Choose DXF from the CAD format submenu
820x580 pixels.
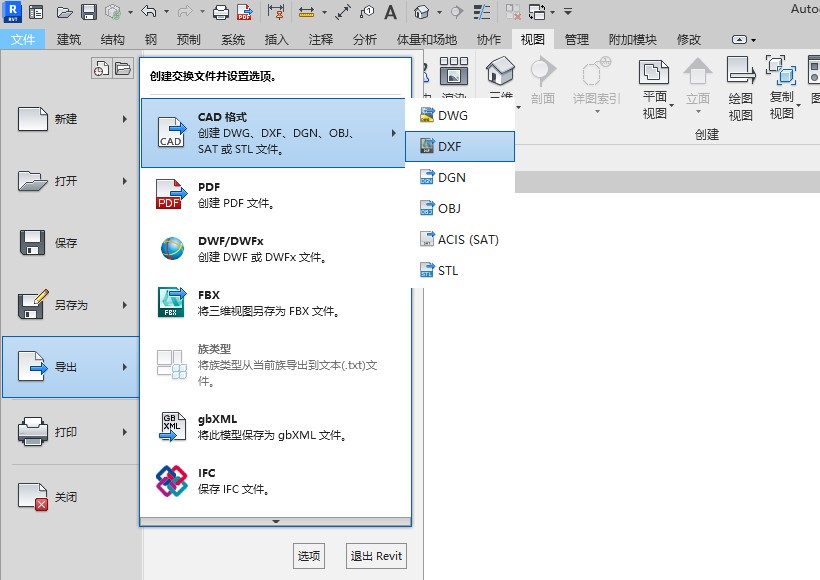[x=460, y=146]
